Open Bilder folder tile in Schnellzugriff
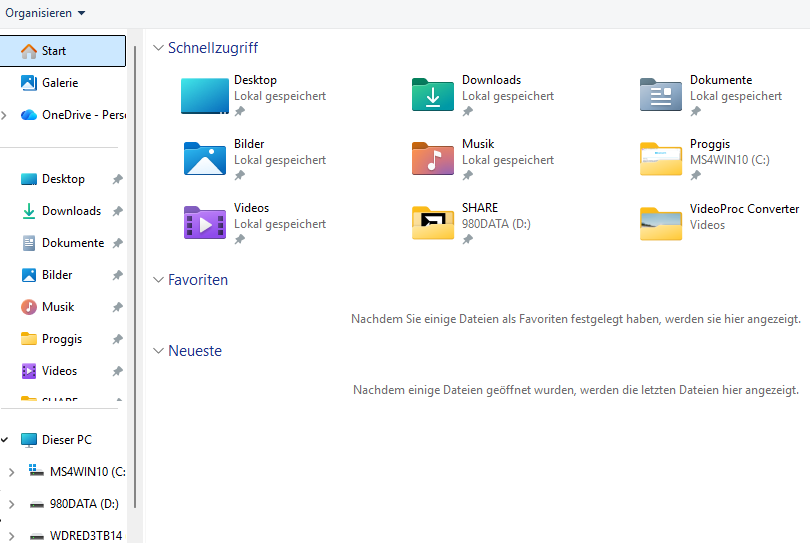This screenshot has width=810, height=548. (x=254, y=160)
